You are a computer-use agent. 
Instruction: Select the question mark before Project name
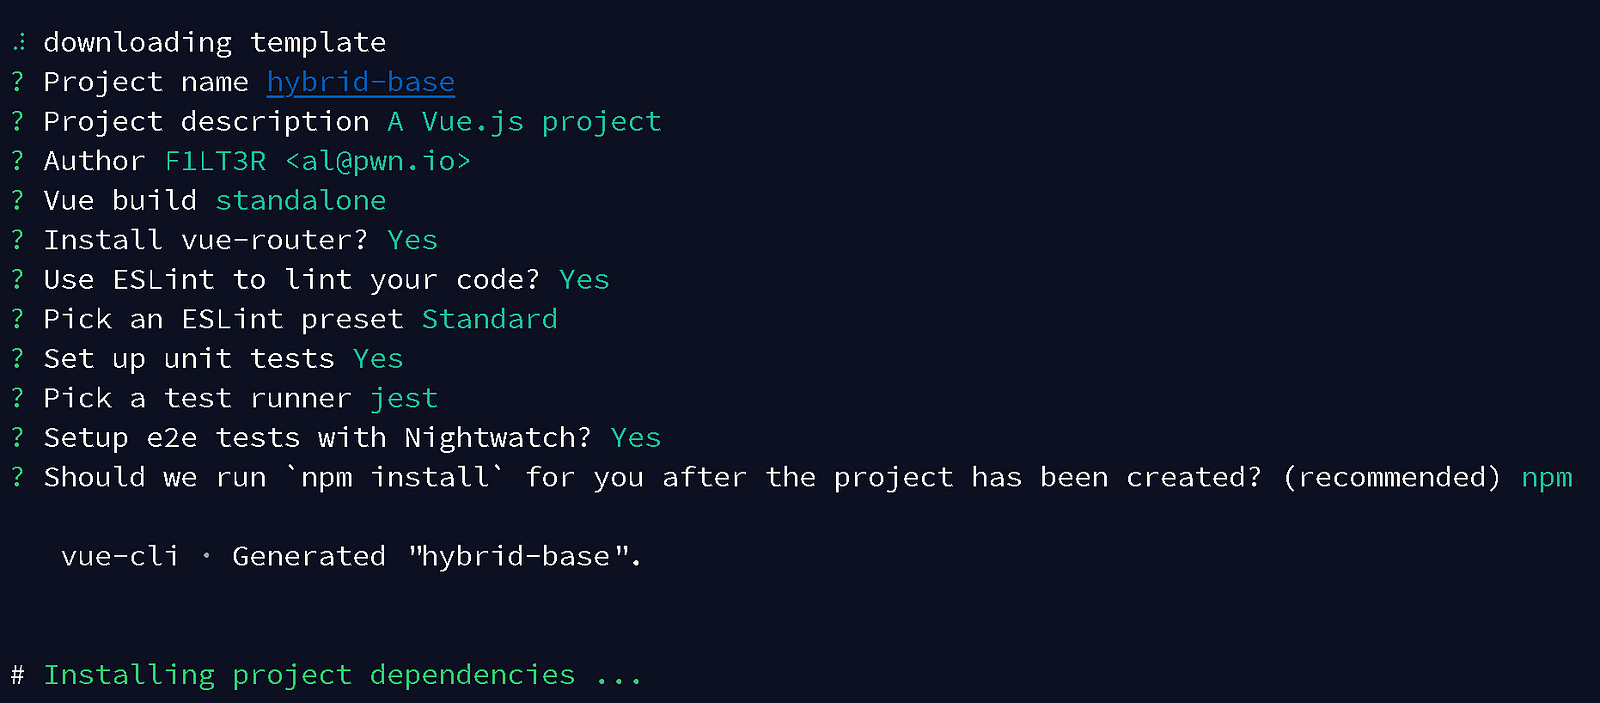coord(17,82)
